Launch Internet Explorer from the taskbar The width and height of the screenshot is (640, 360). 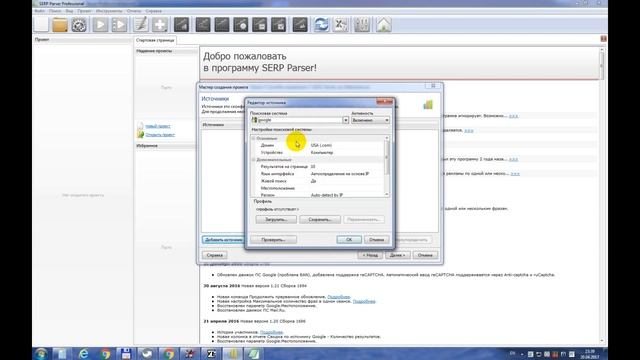(84, 353)
